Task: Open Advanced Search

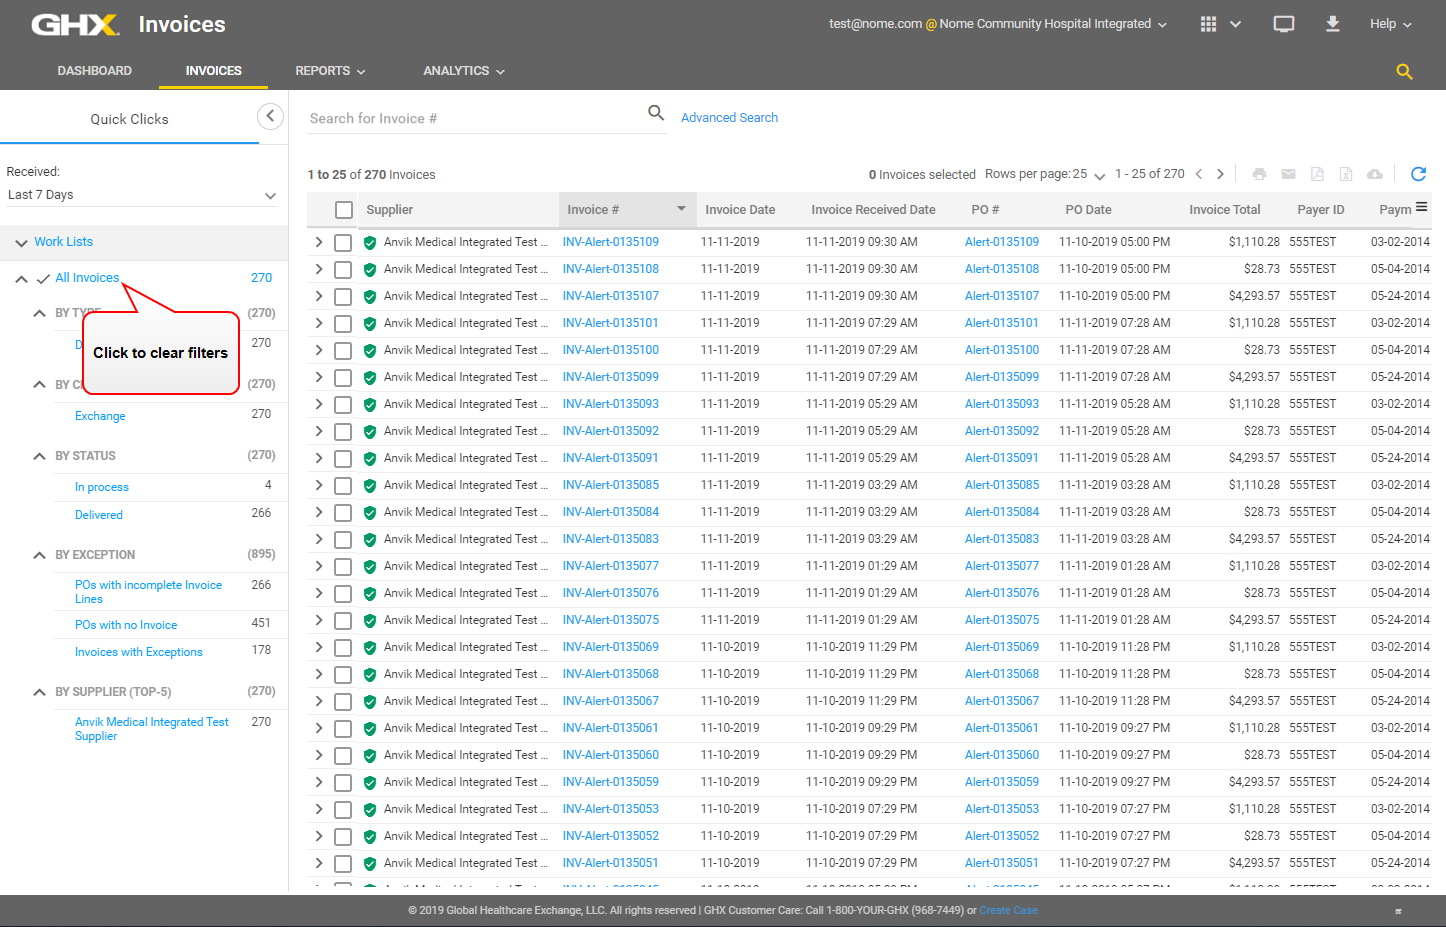Action: tap(729, 117)
